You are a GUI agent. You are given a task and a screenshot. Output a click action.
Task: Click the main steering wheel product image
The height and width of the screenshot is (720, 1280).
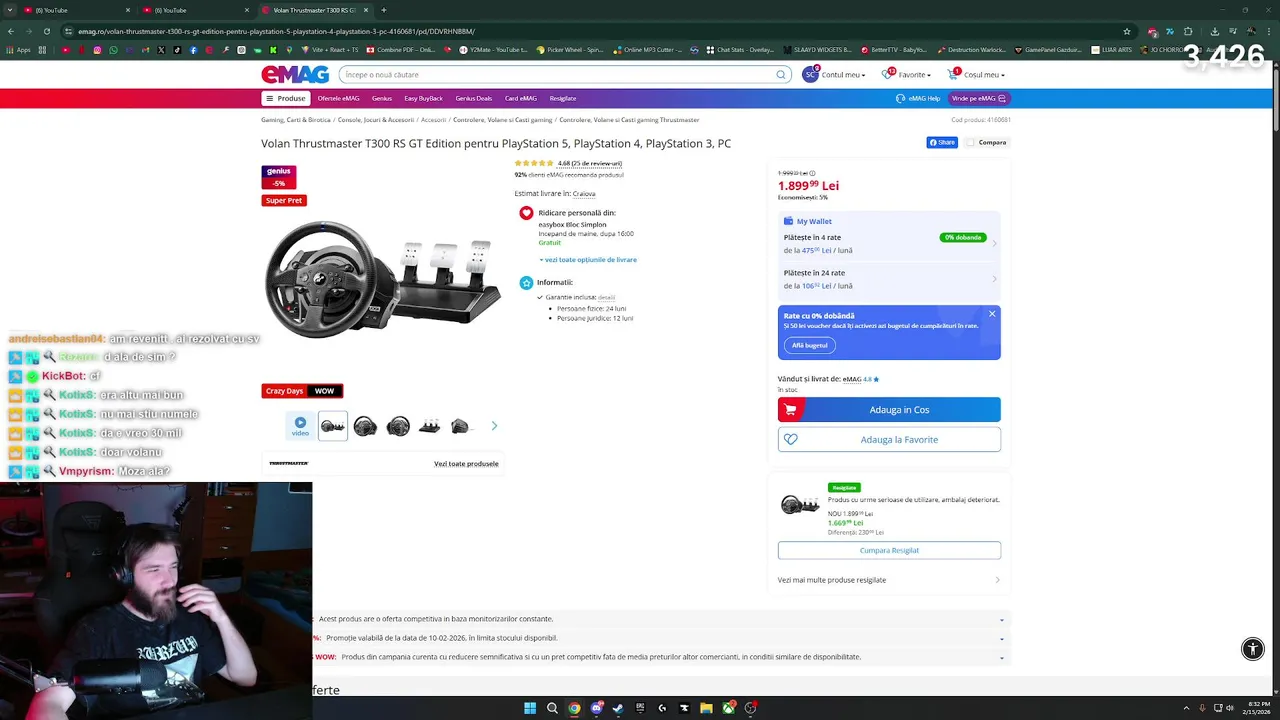(x=383, y=280)
